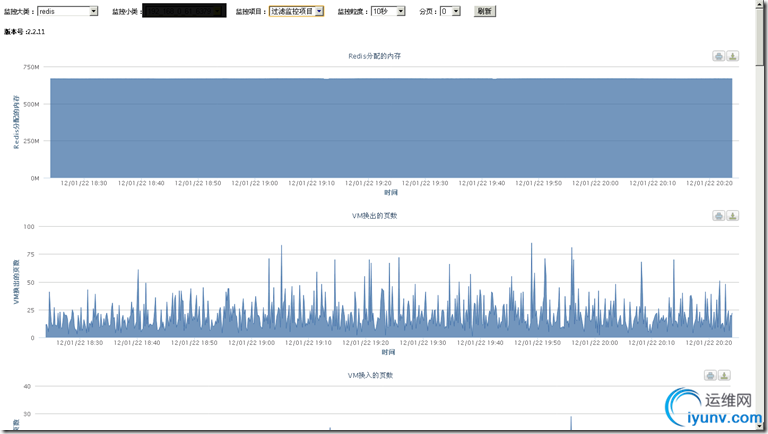Click the Redis分配的内存 chart title
The height and width of the screenshot is (434, 768).
[375, 56]
